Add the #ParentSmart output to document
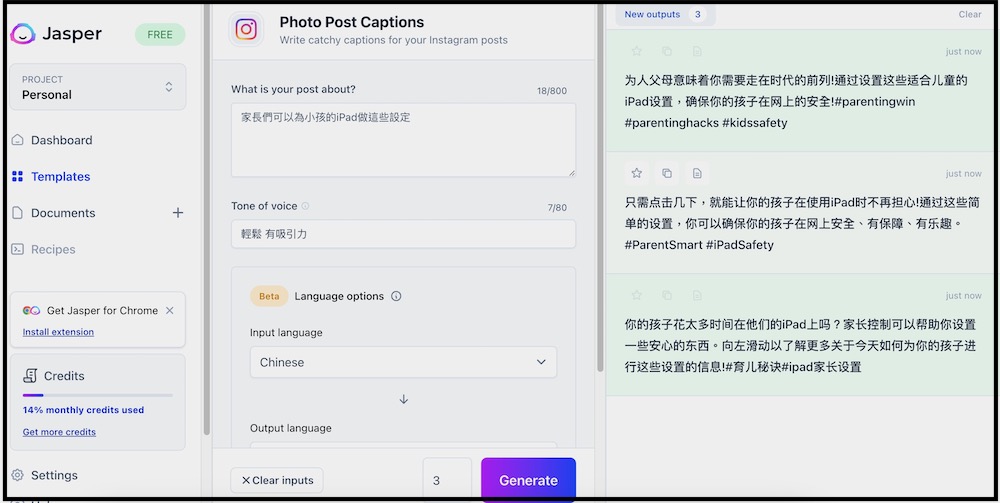Screen dimensions: 1000x503 [697, 173]
